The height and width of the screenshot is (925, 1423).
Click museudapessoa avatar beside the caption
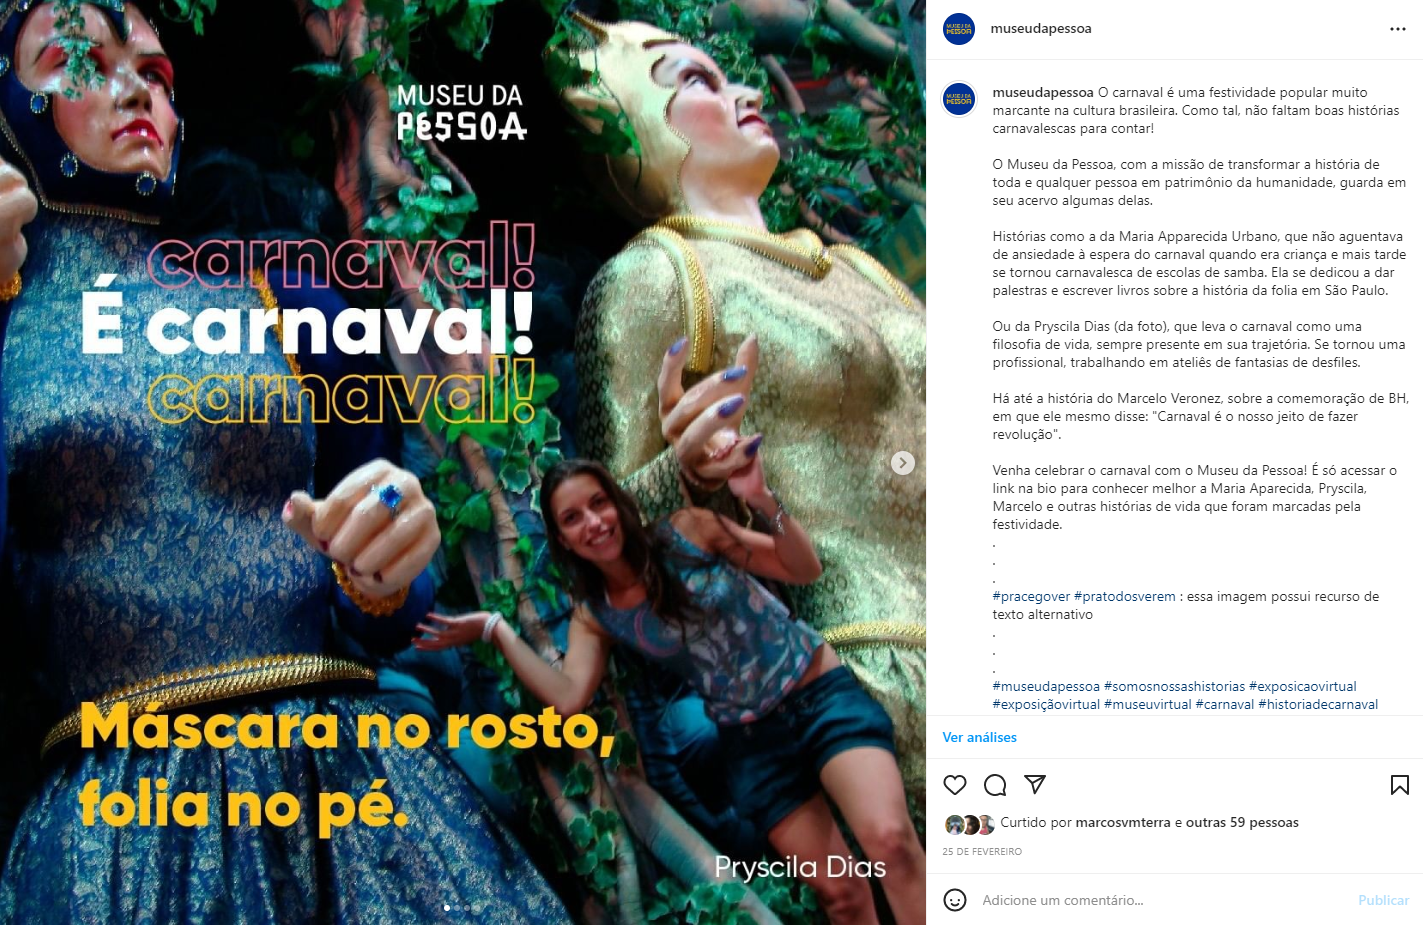(959, 99)
